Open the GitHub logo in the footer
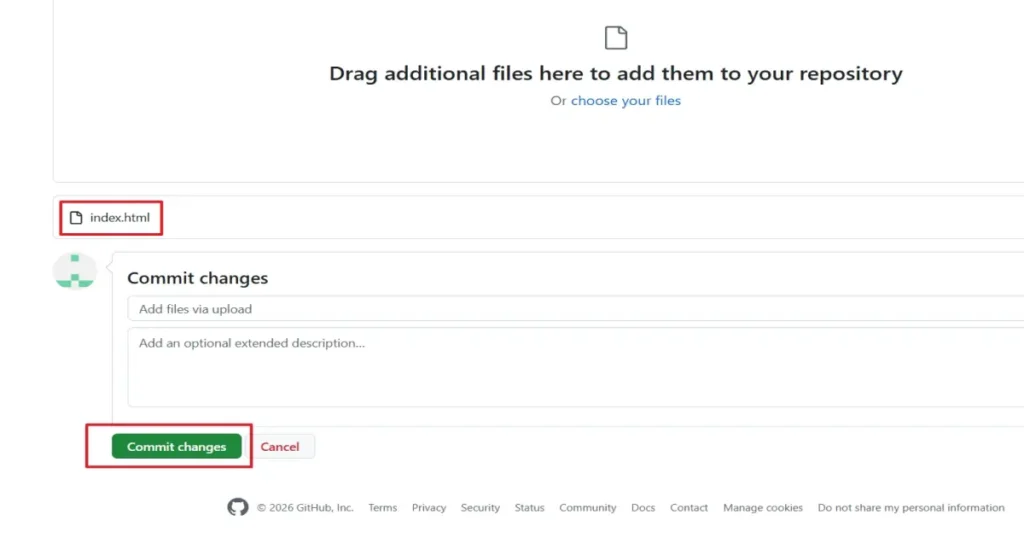1024x538 pixels. [238, 507]
